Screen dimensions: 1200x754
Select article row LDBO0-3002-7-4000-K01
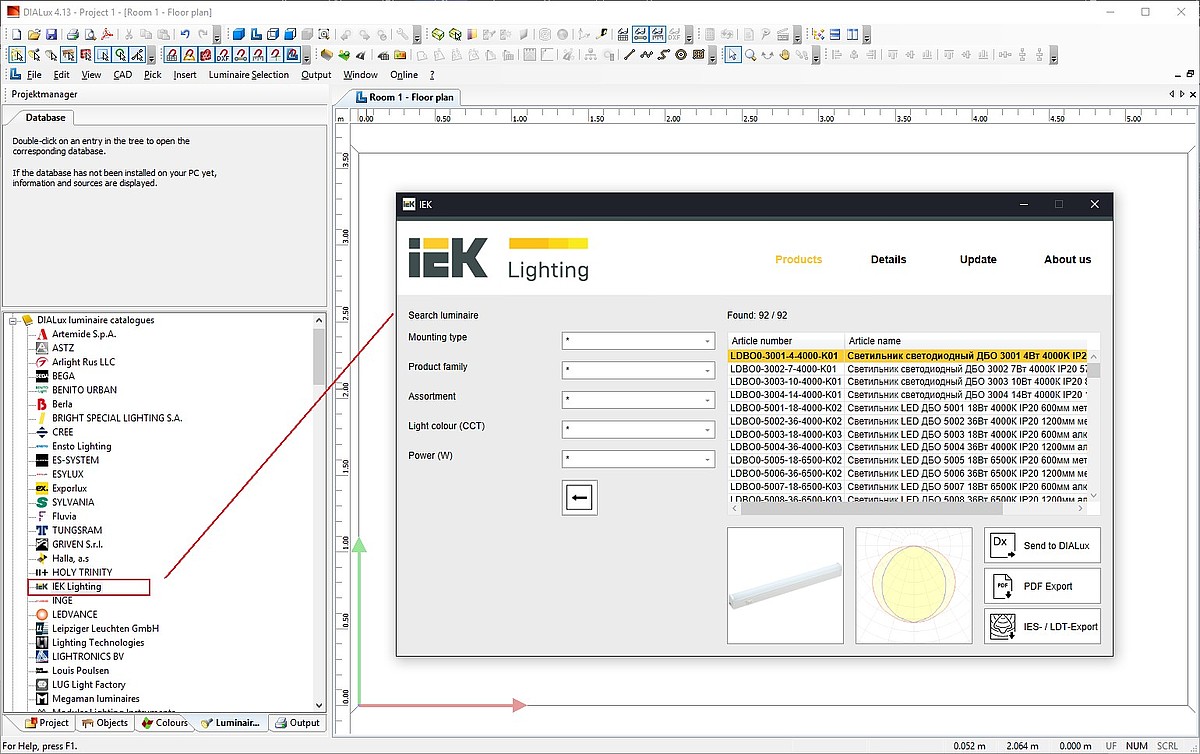click(x=907, y=369)
